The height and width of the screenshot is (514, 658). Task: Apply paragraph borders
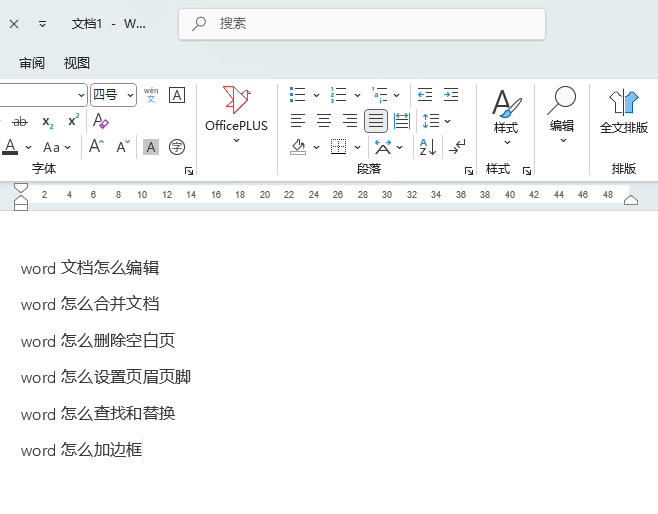pyautogui.click(x=339, y=147)
